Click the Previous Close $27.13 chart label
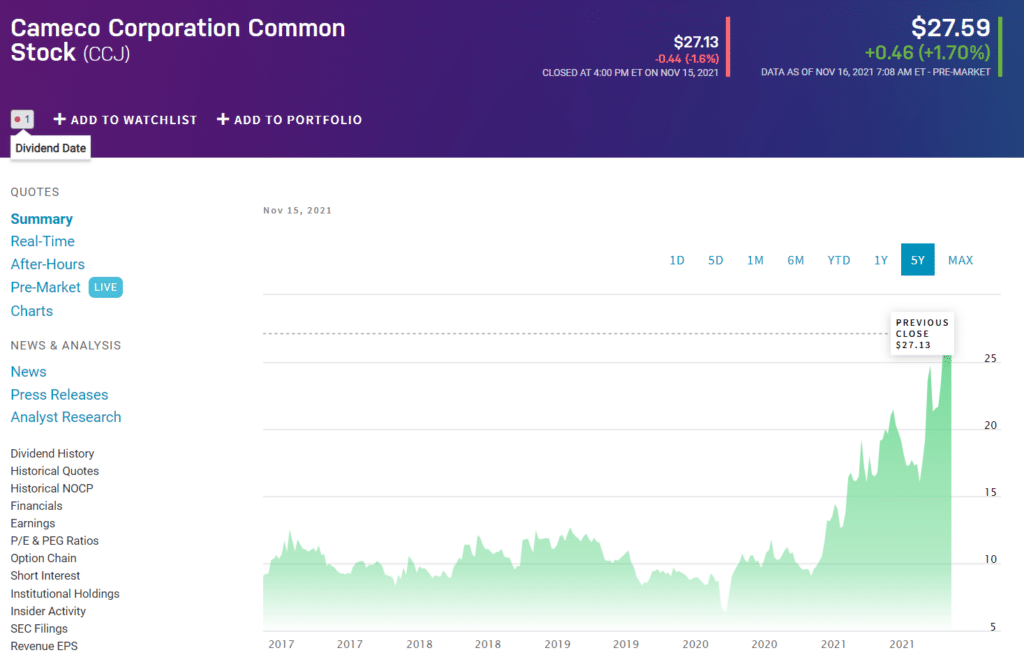The width and height of the screenshot is (1024, 671). (x=922, y=334)
